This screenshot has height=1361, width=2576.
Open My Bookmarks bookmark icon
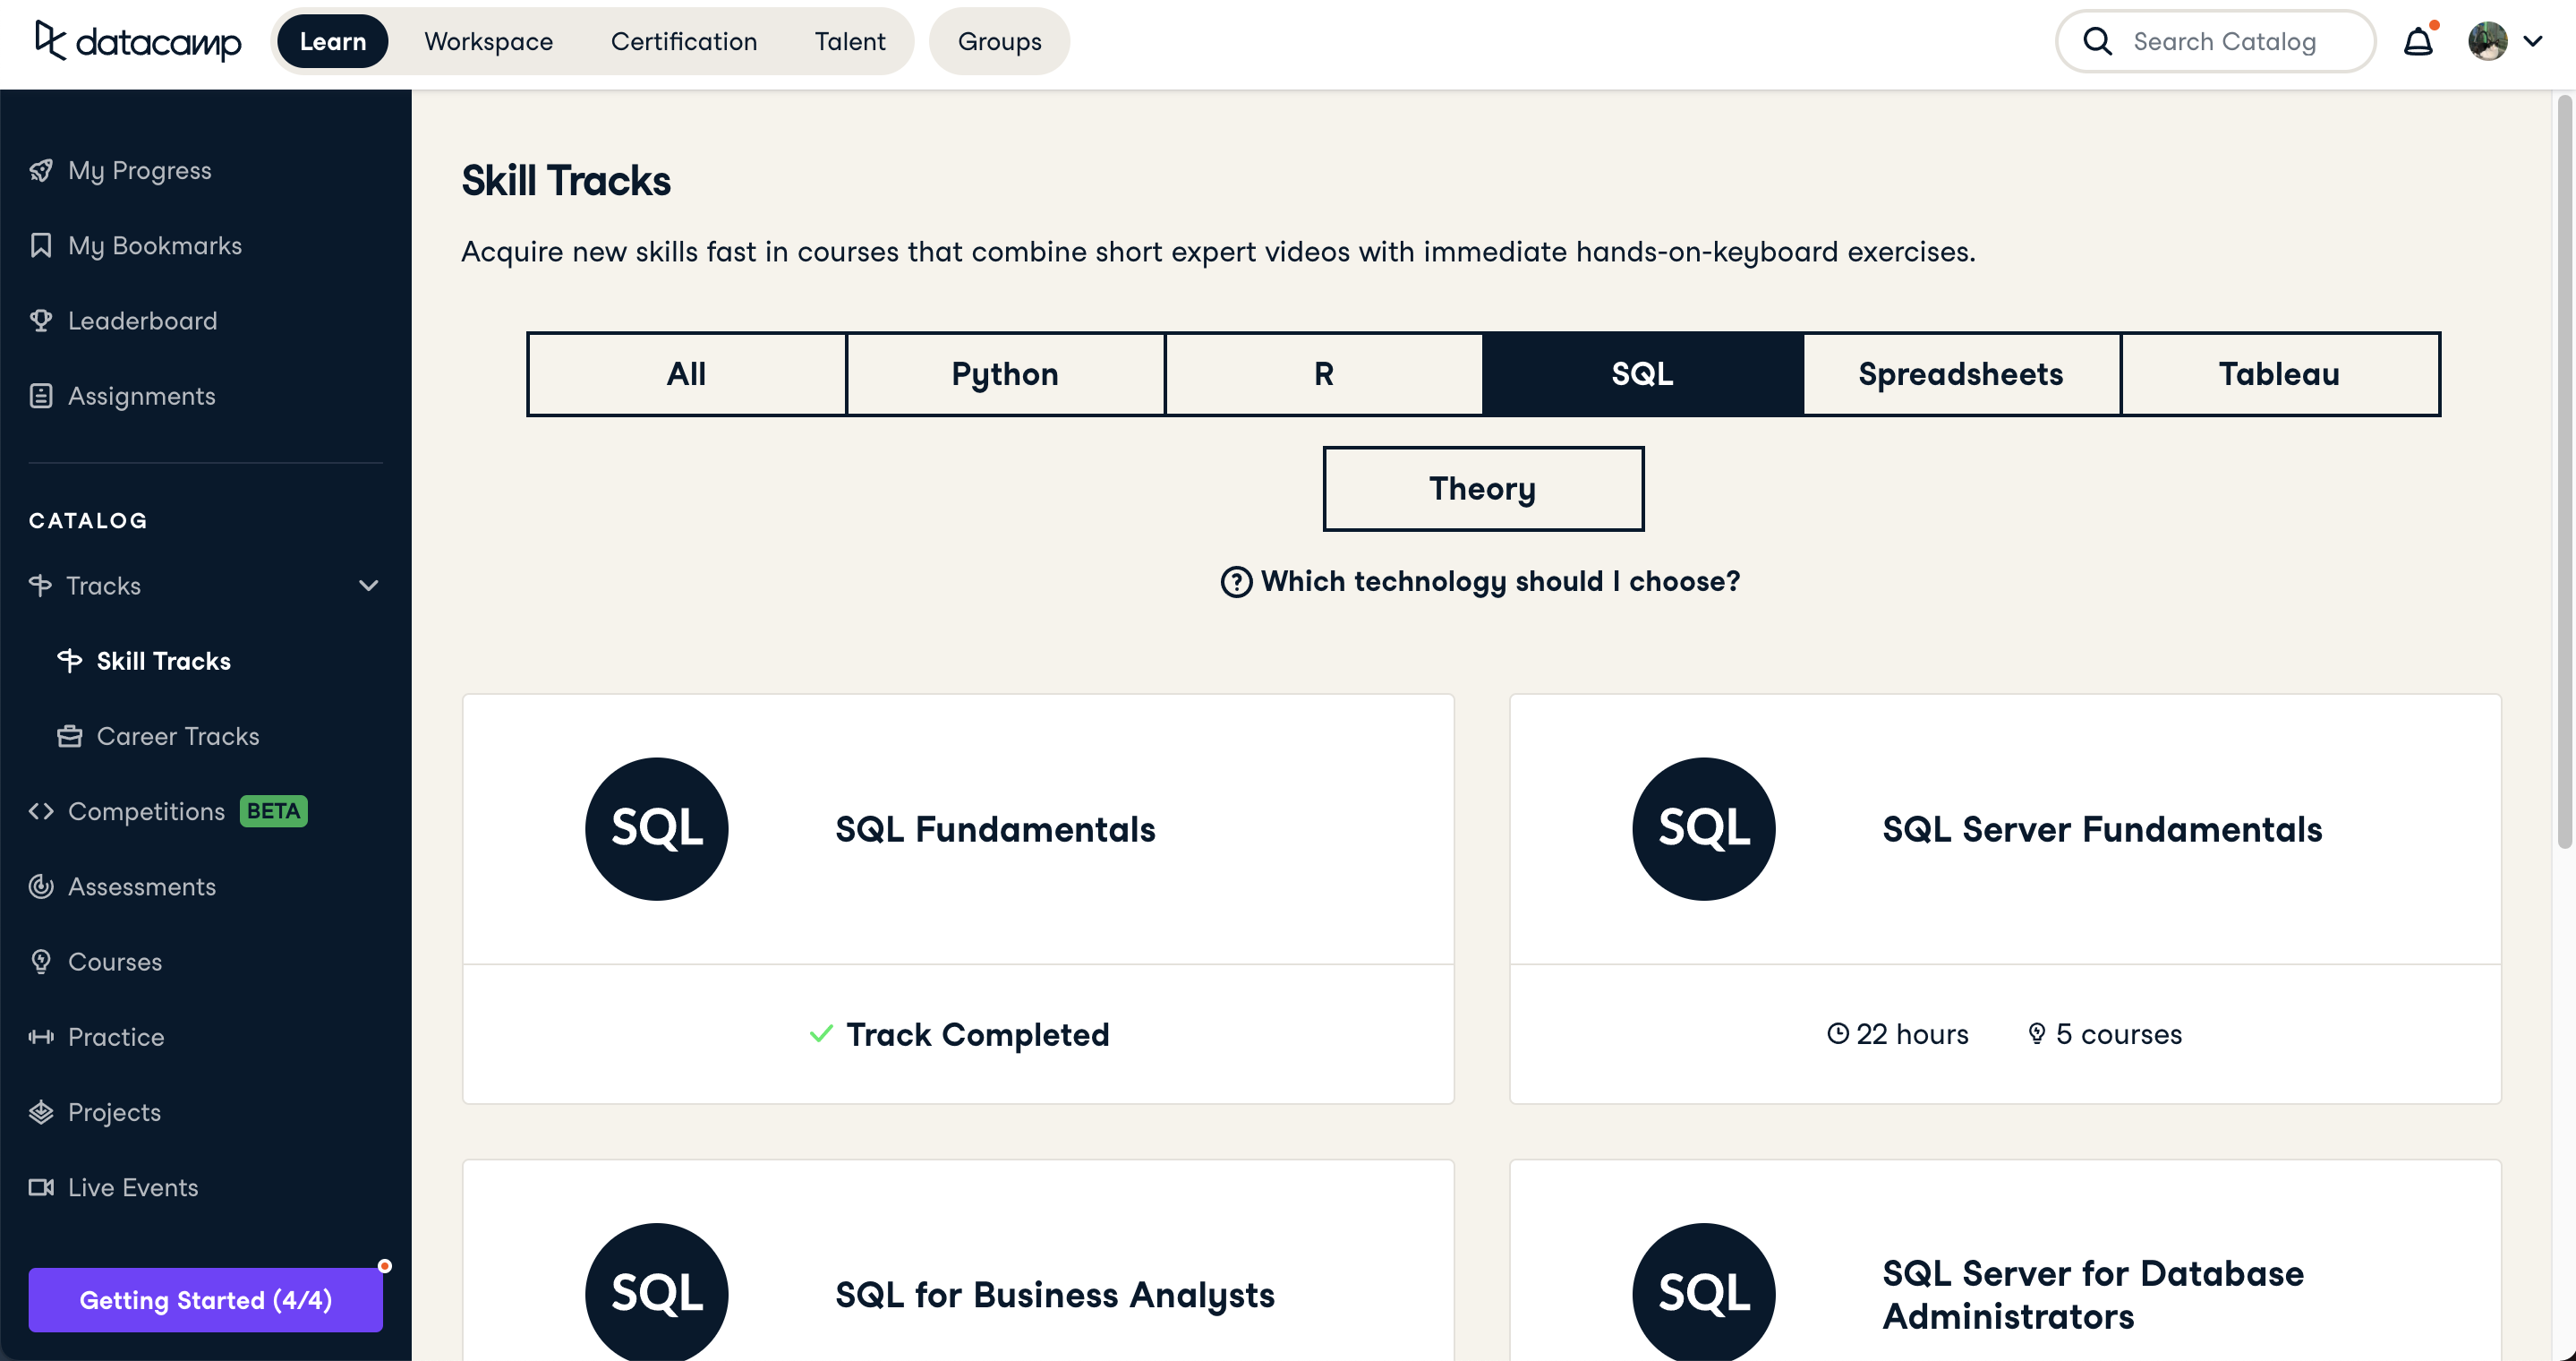tap(41, 245)
